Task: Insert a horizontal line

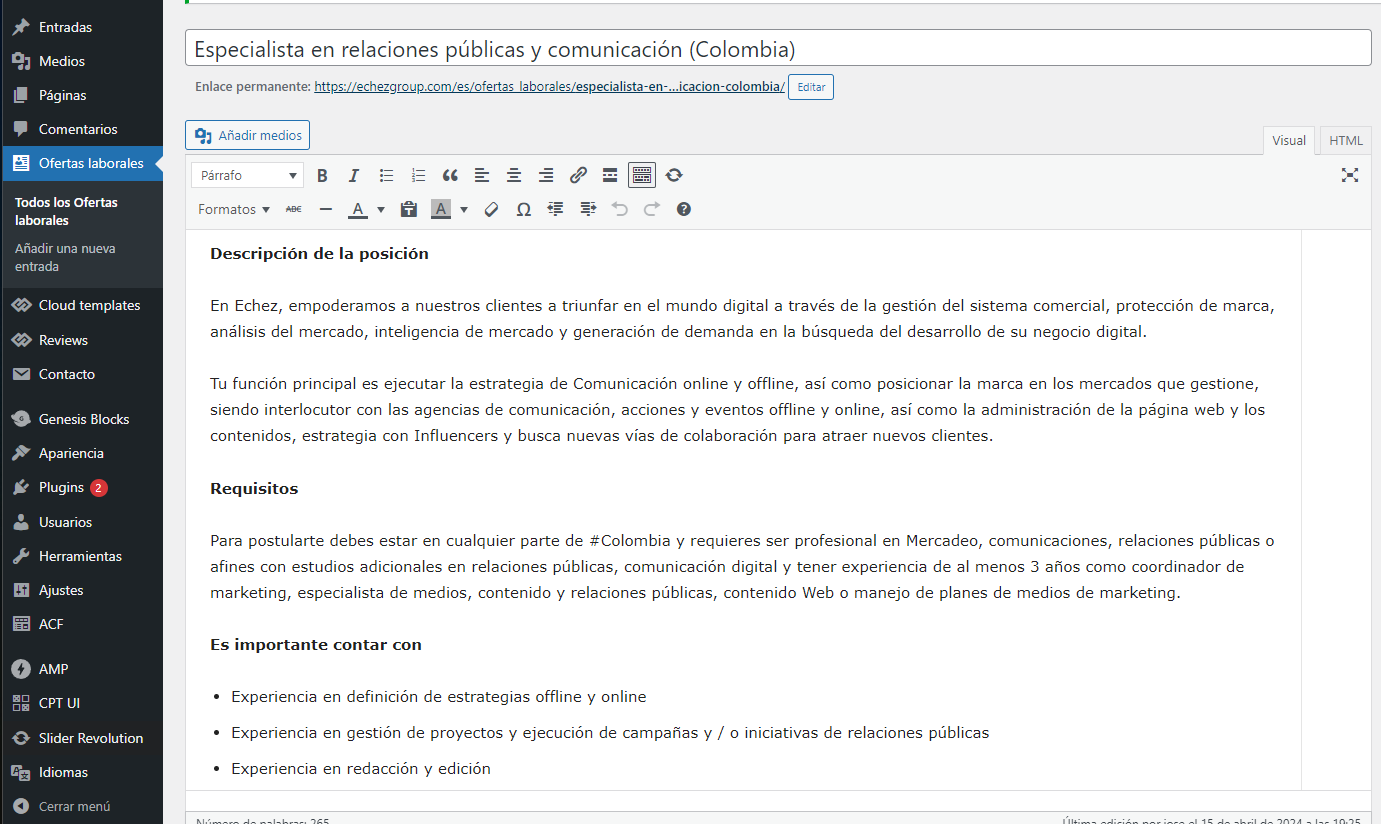Action: coord(326,209)
